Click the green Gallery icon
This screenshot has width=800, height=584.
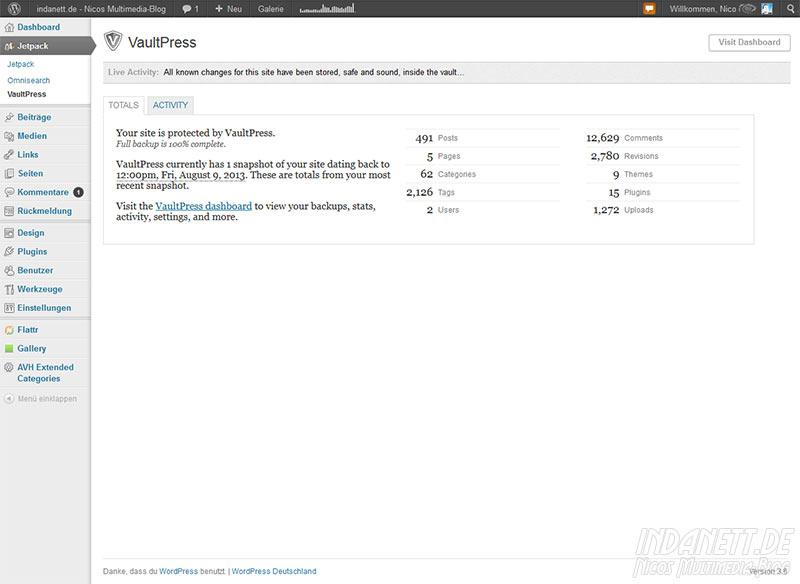[9, 349]
